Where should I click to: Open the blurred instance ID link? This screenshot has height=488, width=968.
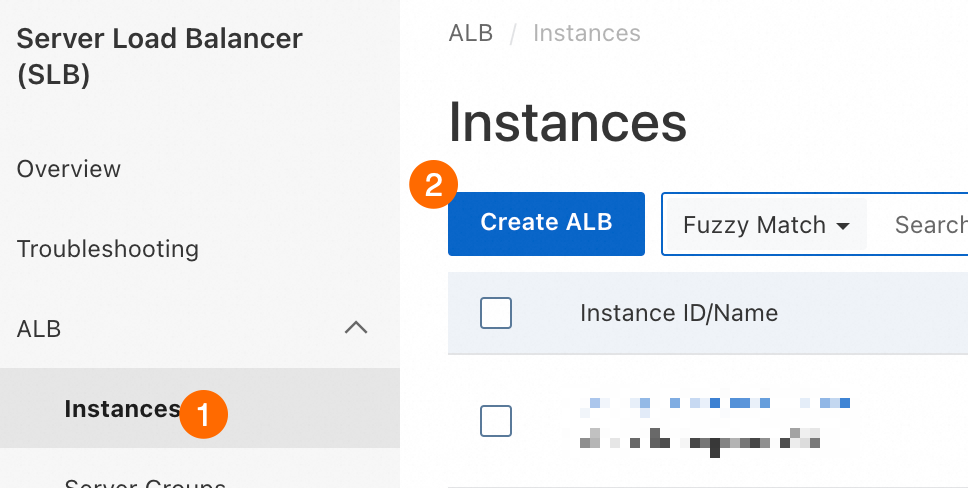(x=715, y=403)
